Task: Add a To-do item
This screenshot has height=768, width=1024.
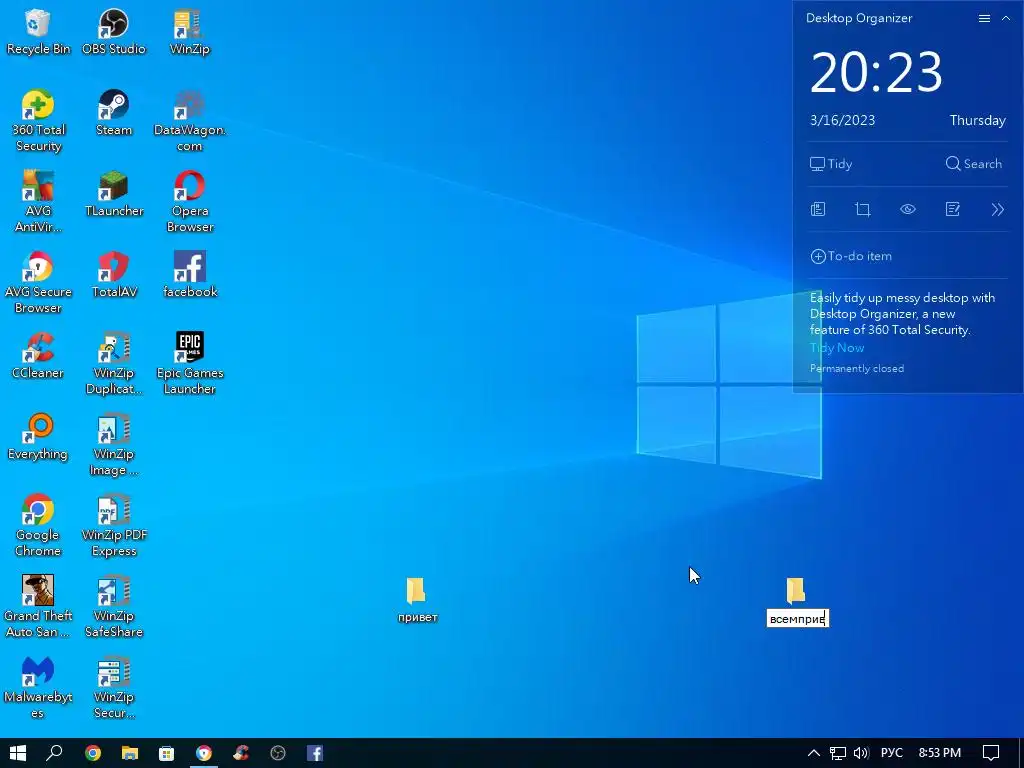Action: click(x=851, y=256)
